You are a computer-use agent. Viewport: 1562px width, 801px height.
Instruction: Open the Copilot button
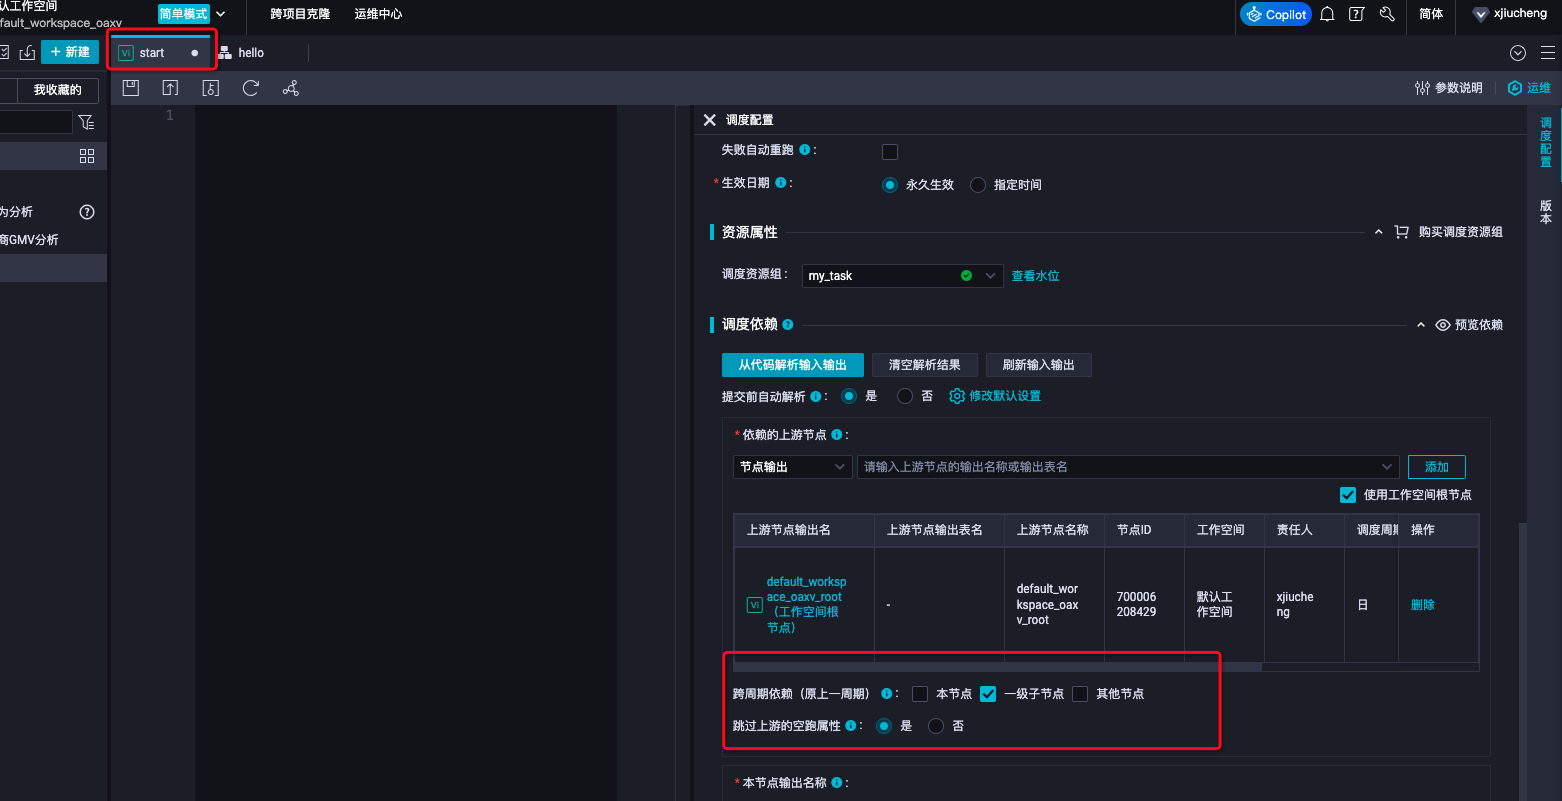pyautogui.click(x=1276, y=14)
